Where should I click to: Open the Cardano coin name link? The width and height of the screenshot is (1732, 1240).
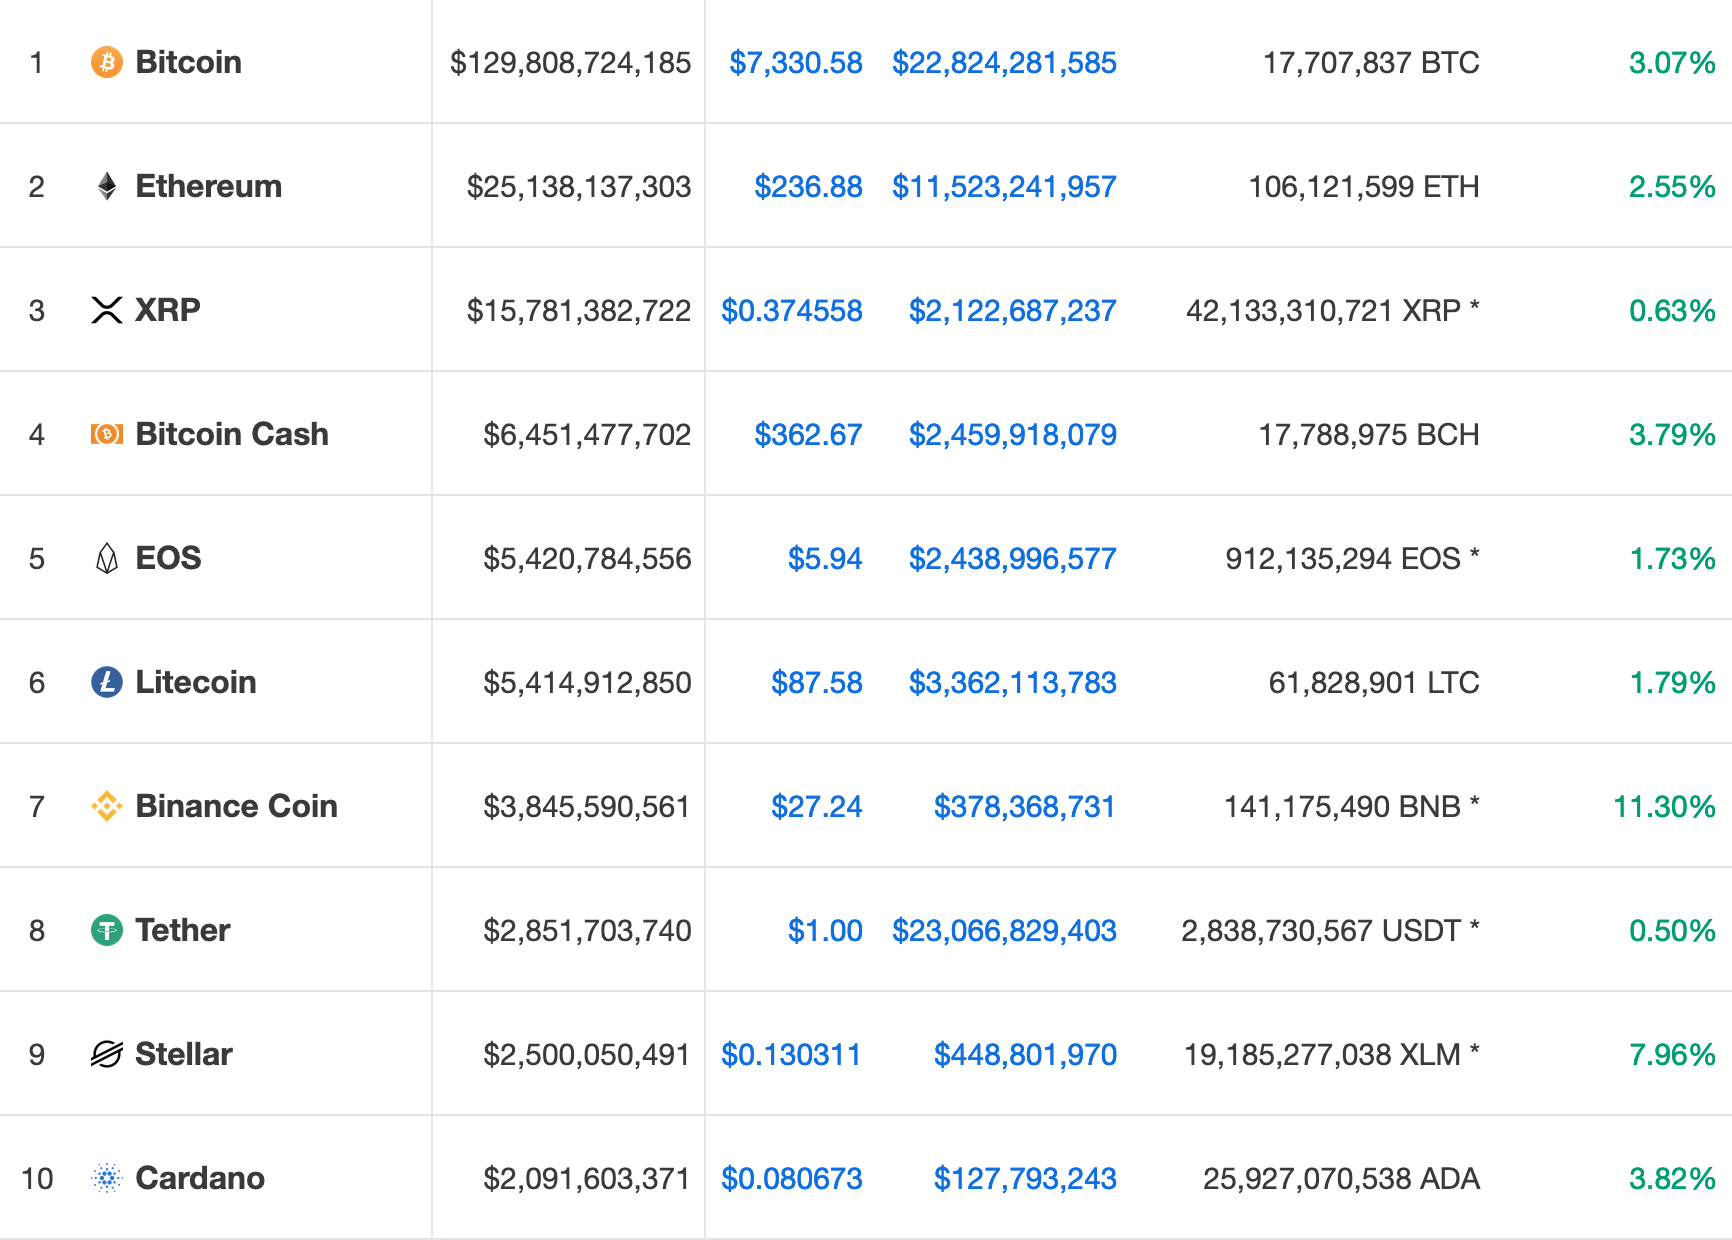pyautogui.click(x=200, y=1178)
